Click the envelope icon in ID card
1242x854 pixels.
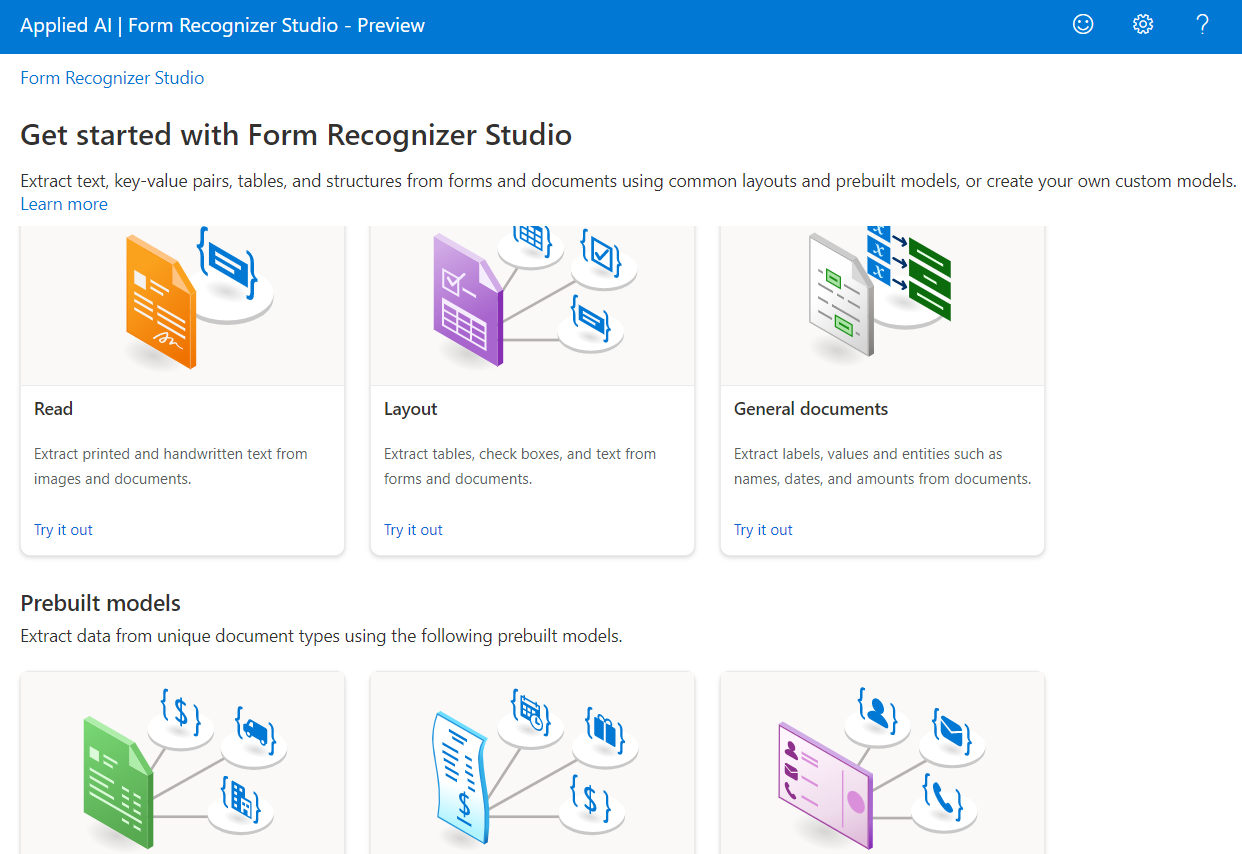951,729
